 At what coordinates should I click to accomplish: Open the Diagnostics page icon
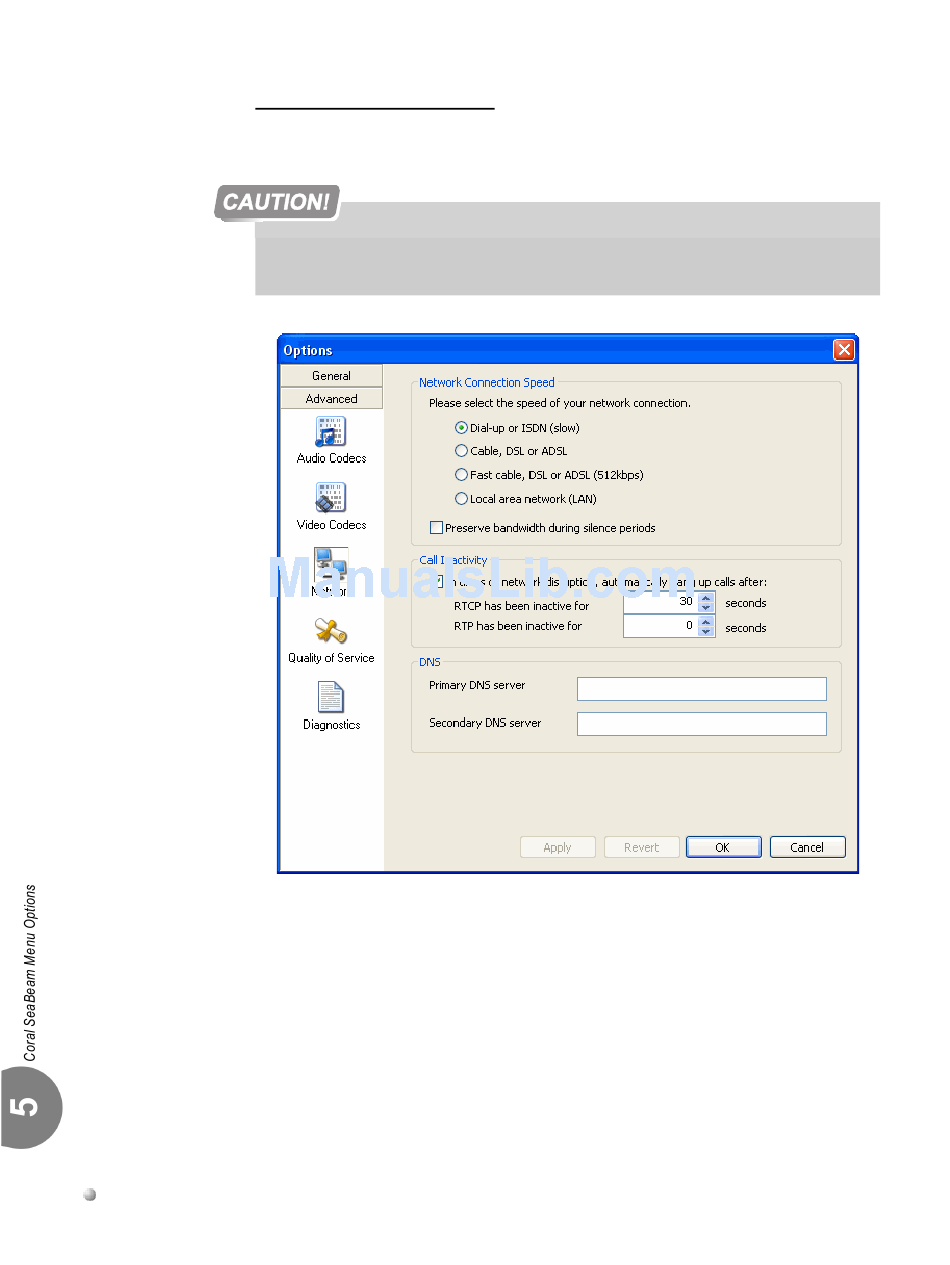(330, 698)
